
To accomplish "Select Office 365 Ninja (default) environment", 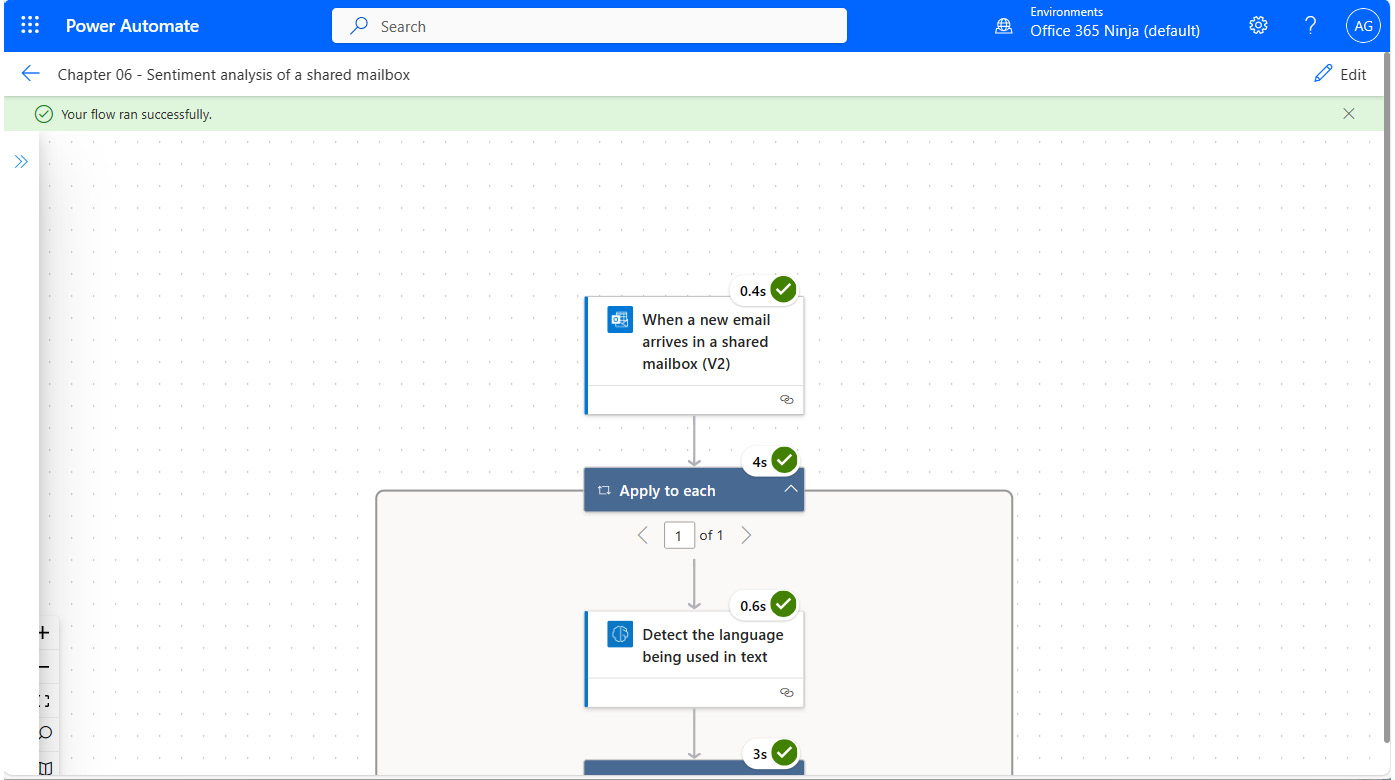I will pos(1115,31).
